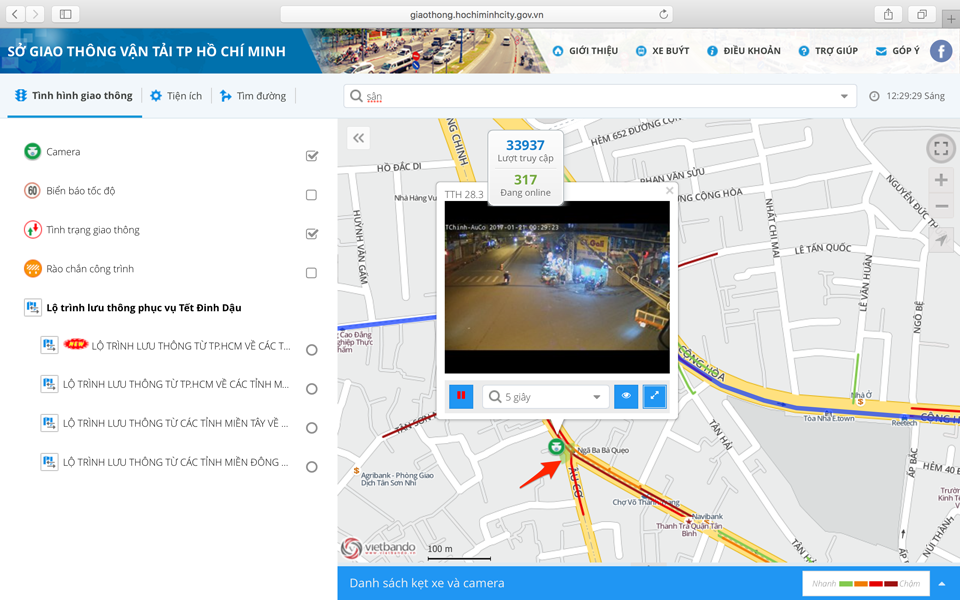
Task: Select route TP.HCM VỀ CÁC TỈNH M... radio
Action: tap(312, 389)
